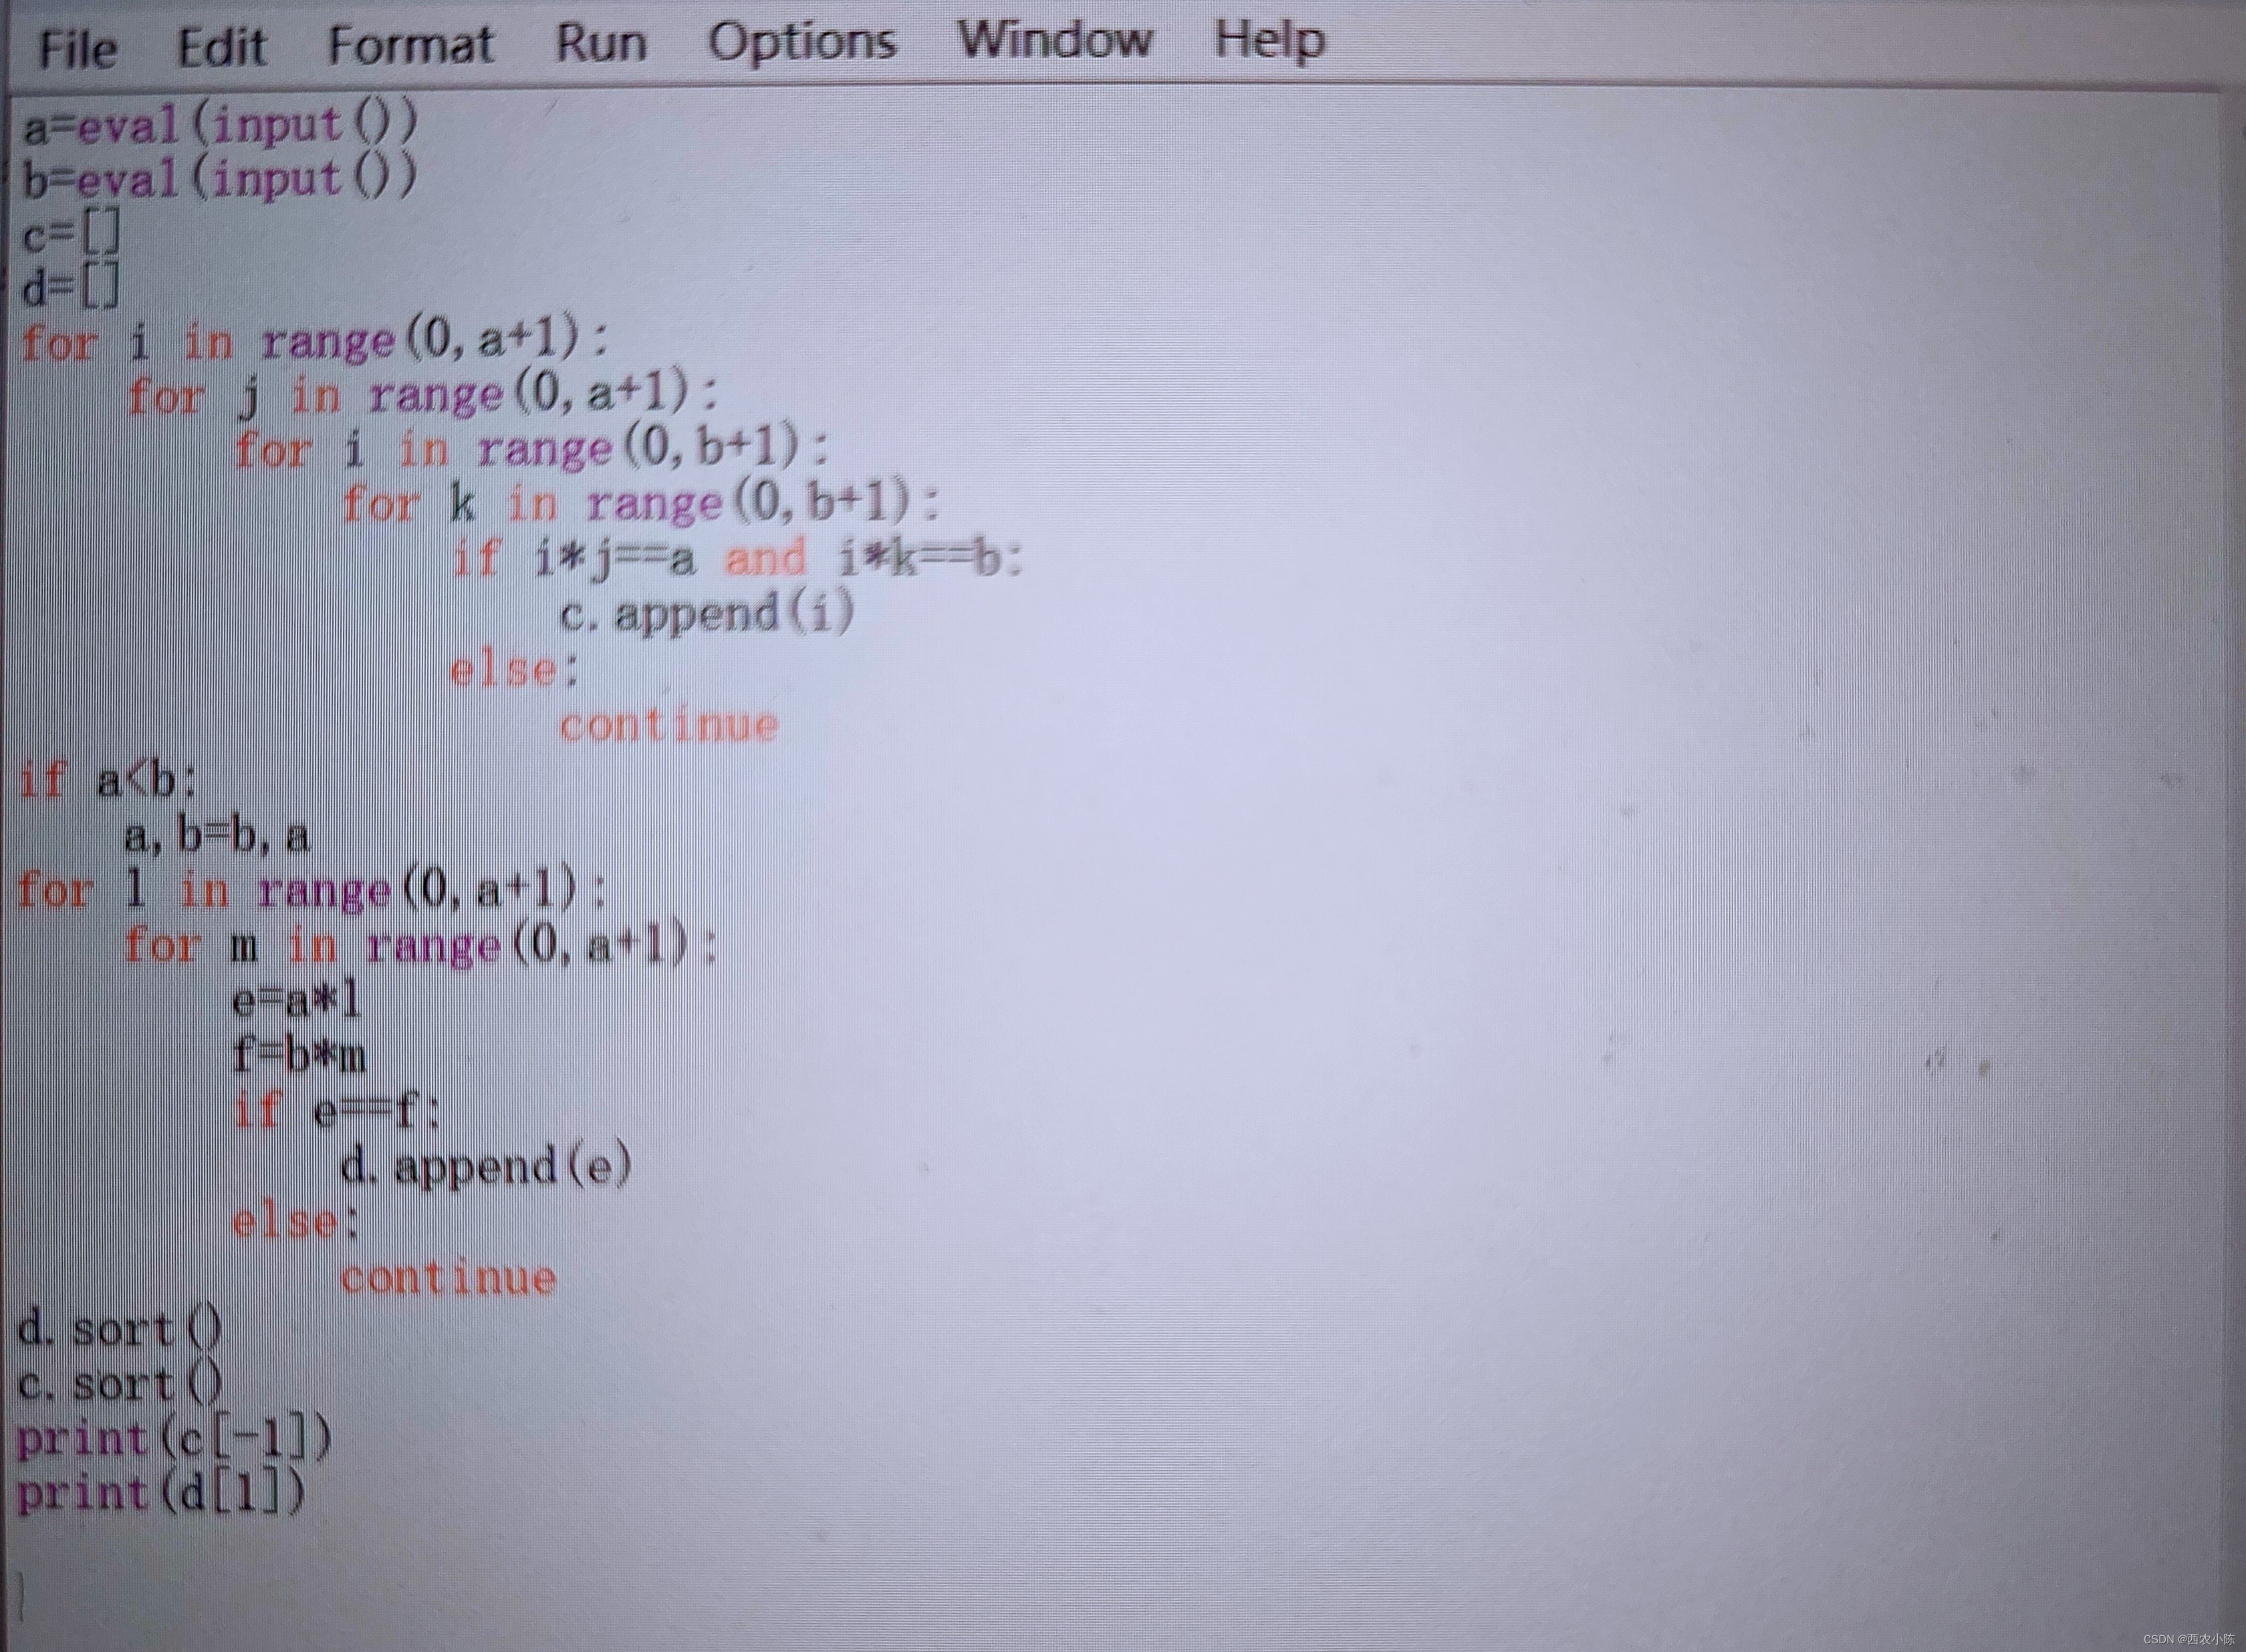Click the c.append(i) line

(x=708, y=613)
